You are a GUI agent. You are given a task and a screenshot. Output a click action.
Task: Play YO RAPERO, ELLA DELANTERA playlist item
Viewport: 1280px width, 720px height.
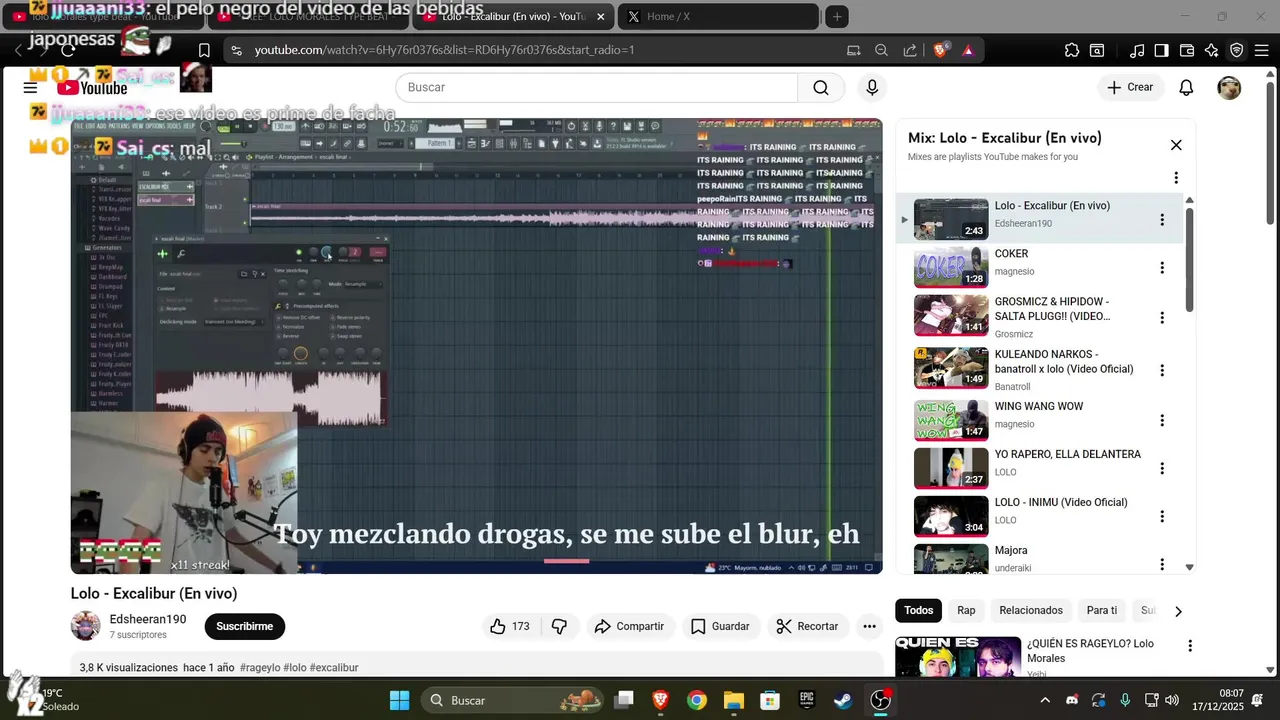pos(1038,467)
